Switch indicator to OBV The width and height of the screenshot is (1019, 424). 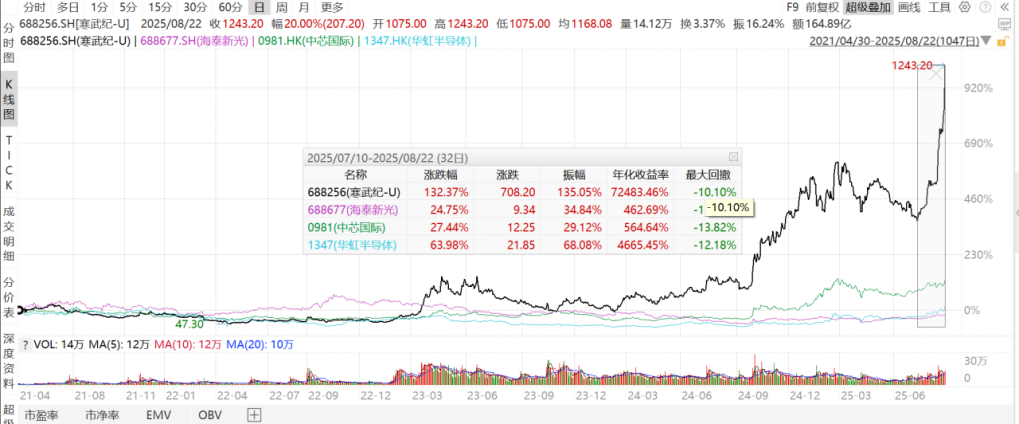tap(210, 414)
